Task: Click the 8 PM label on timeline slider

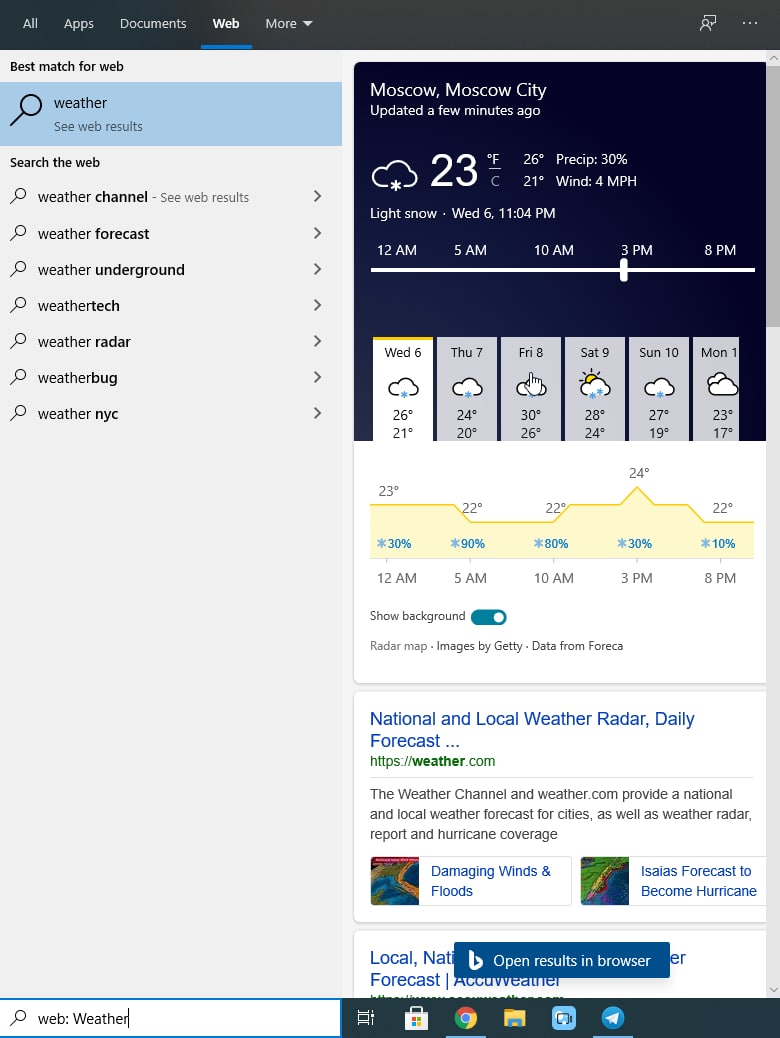Action: click(x=720, y=250)
